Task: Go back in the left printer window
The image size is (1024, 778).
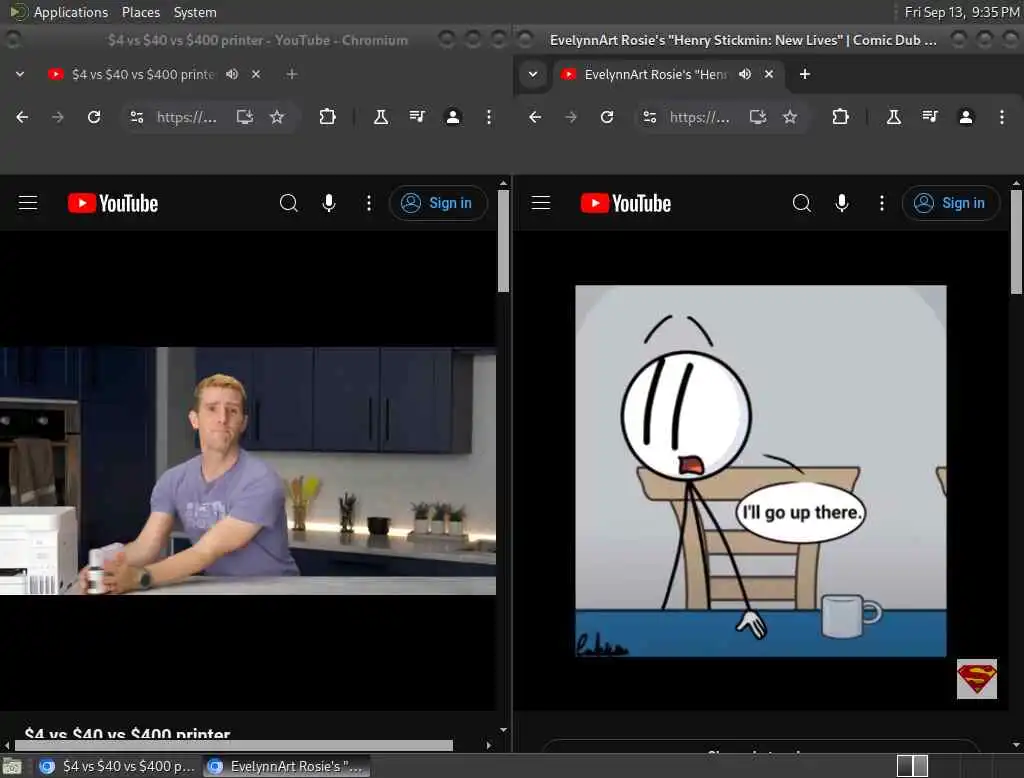Action: (22, 117)
